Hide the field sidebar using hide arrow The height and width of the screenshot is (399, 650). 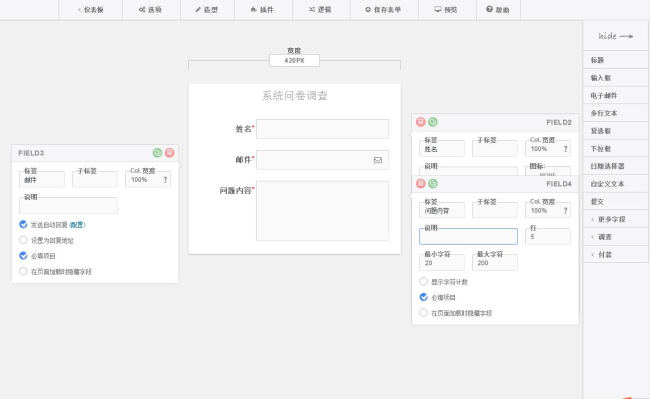[x=616, y=36]
